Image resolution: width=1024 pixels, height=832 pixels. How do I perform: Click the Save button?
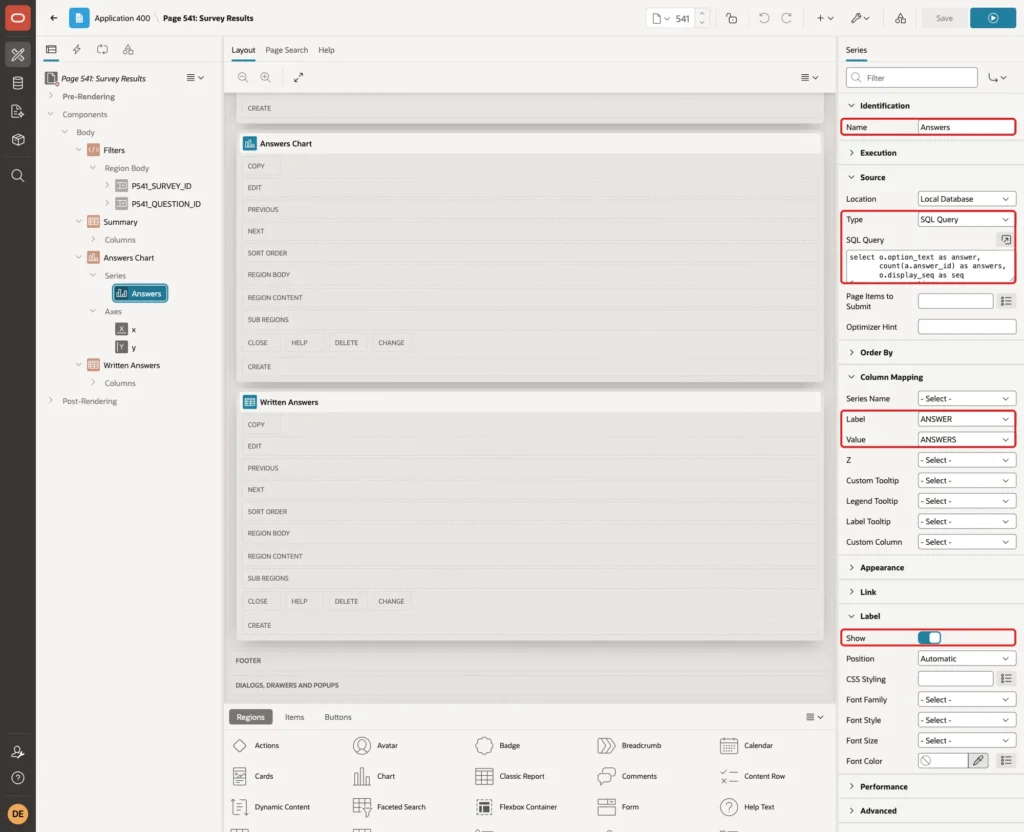click(944, 18)
